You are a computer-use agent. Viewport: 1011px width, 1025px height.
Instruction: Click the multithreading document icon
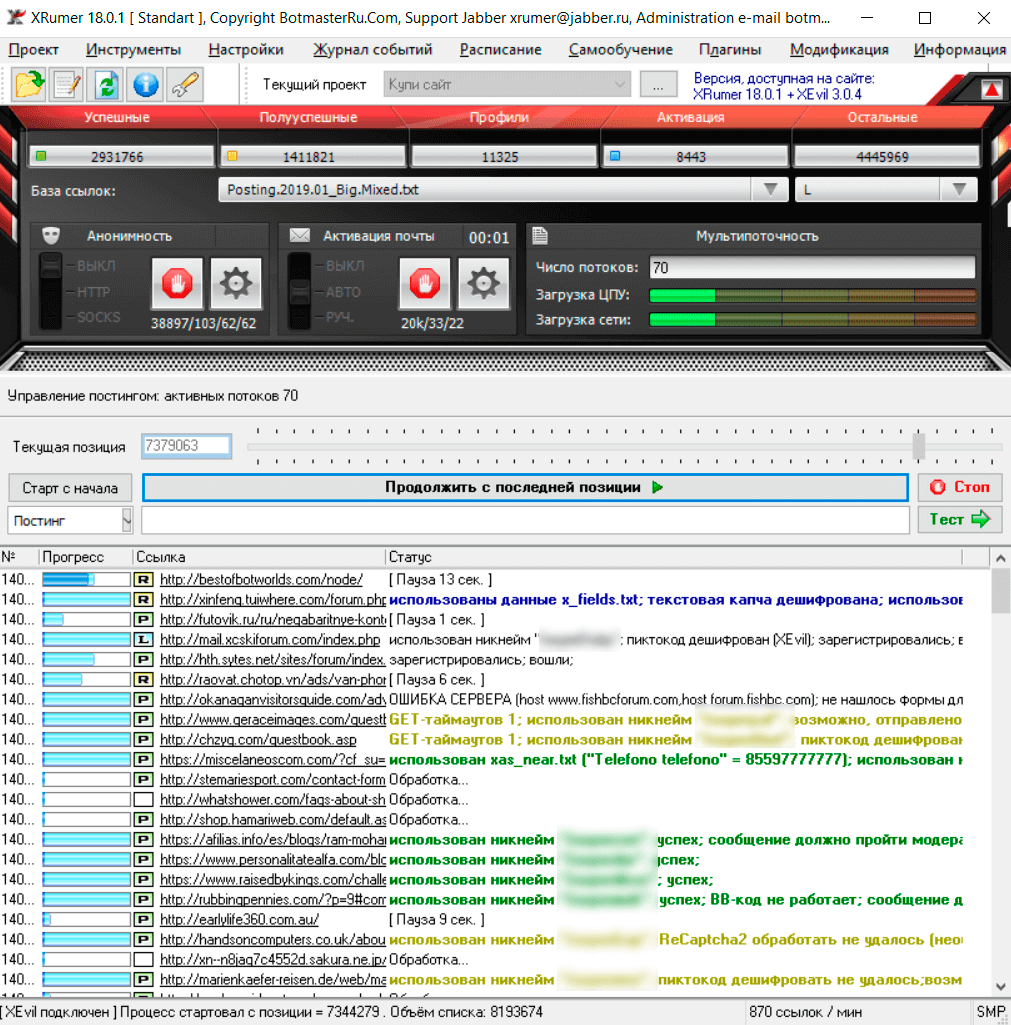[540, 235]
